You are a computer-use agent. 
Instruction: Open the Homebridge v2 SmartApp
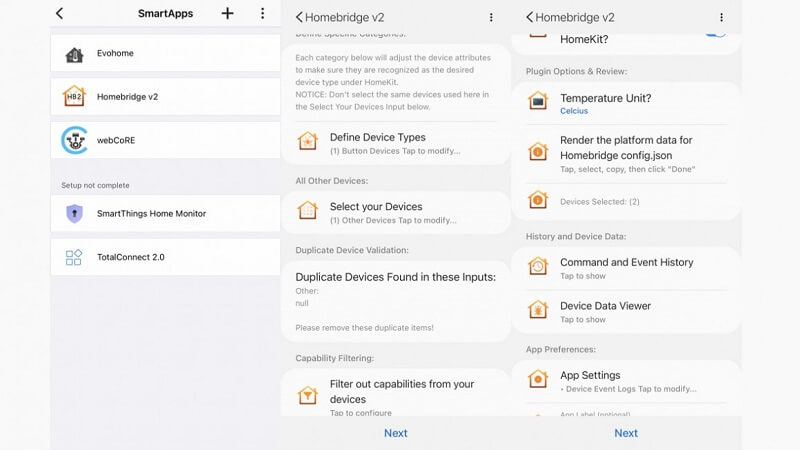click(165, 96)
